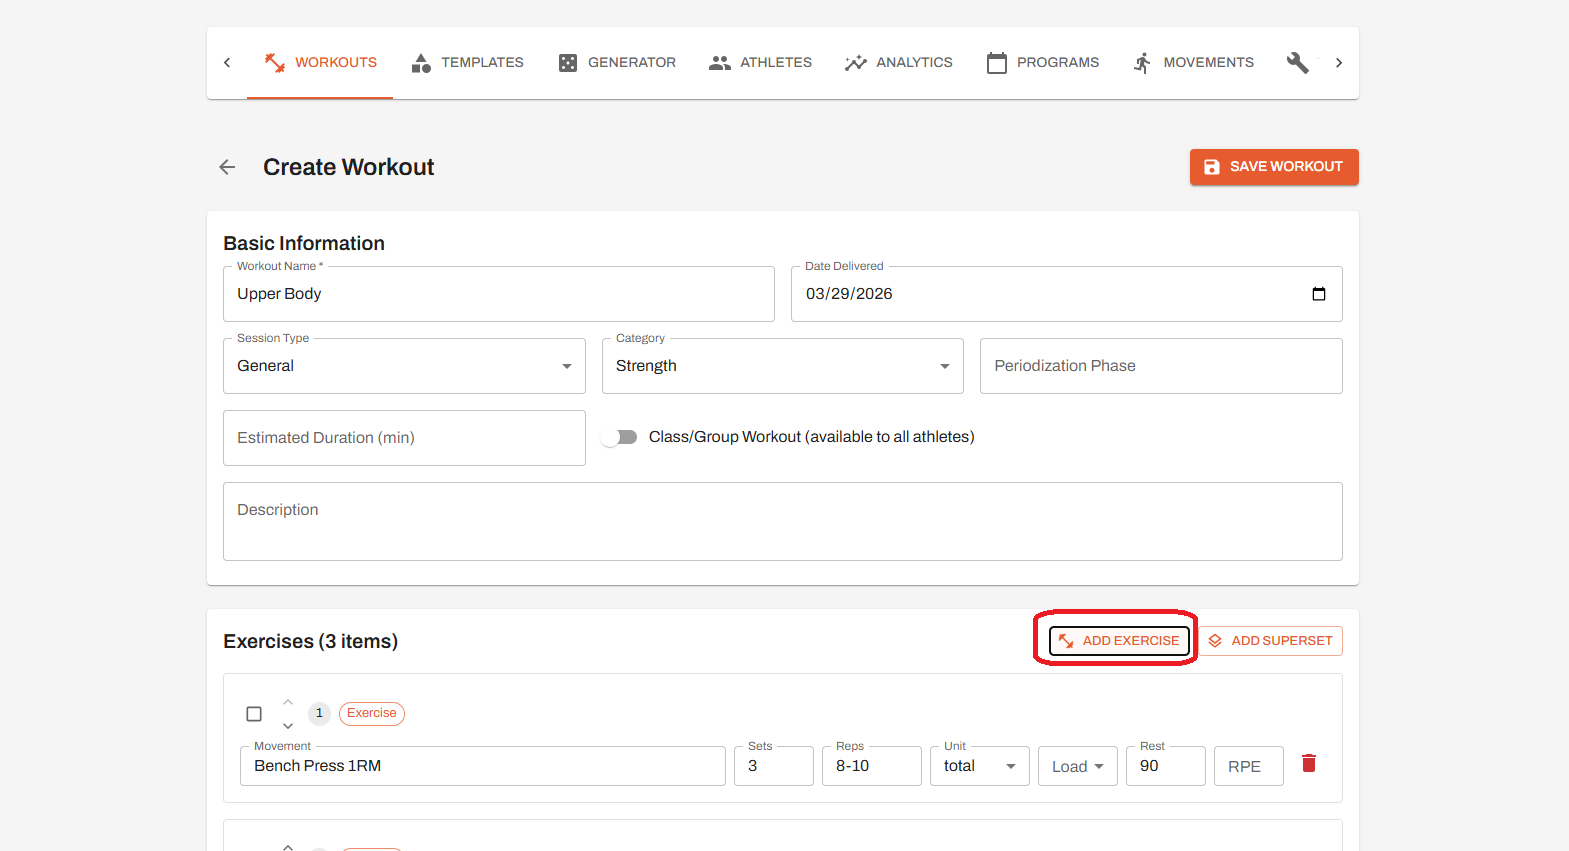
Task: Go to the Analytics tab
Action: click(x=898, y=63)
